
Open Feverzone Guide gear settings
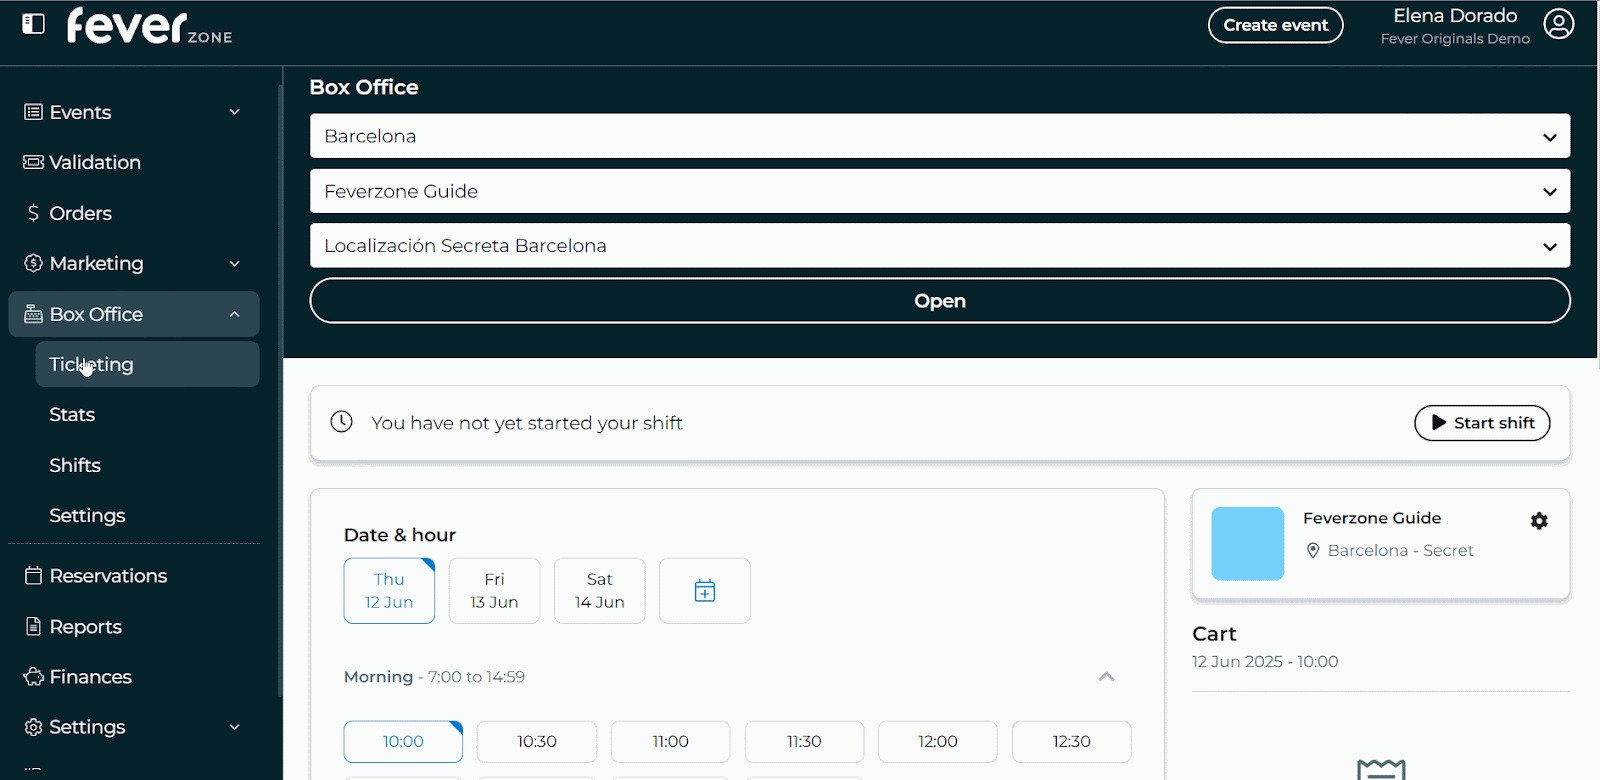pyautogui.click(x=1539, y=521)
